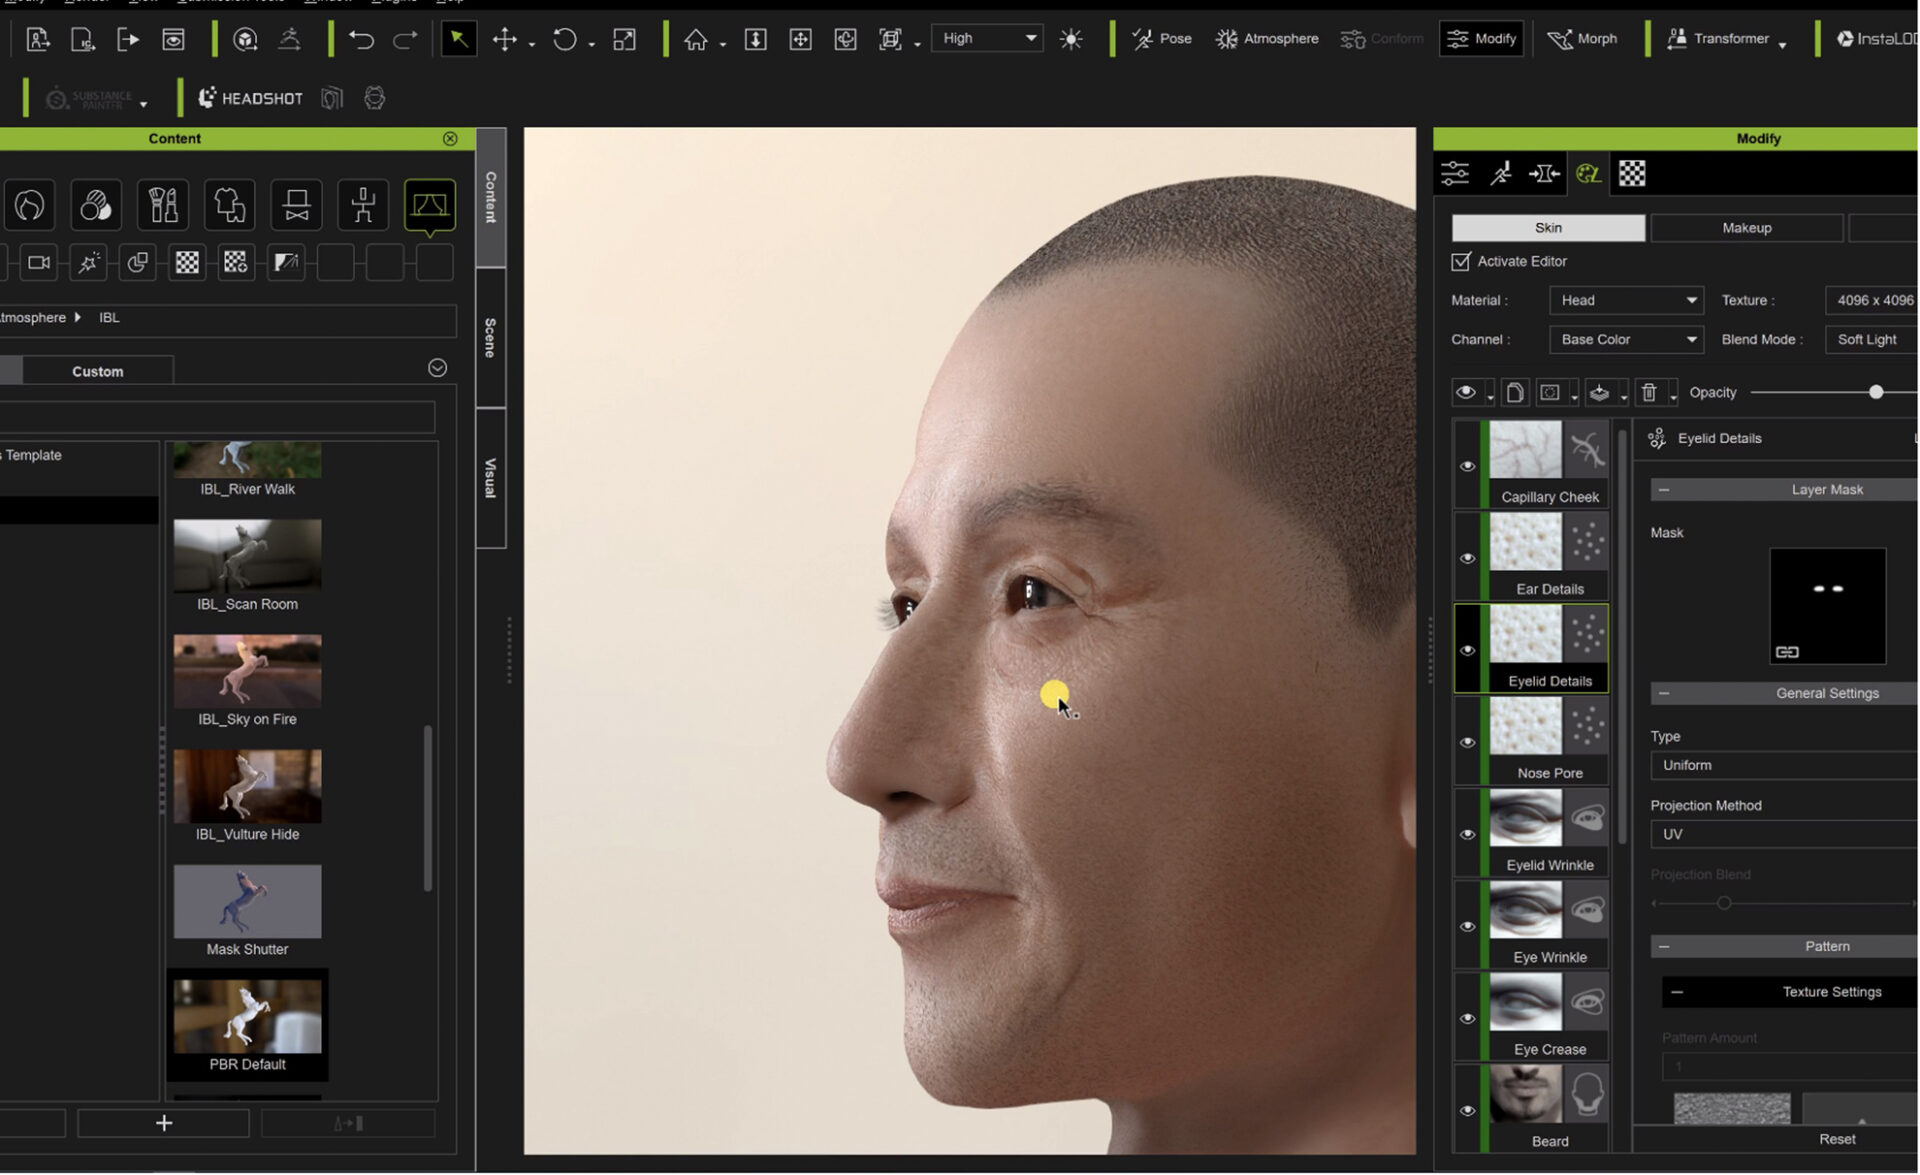Hide the Eyelid Wrinkle layer
The image size is (1920, 1175).
pyautogui.click(x=1467, y=834)
